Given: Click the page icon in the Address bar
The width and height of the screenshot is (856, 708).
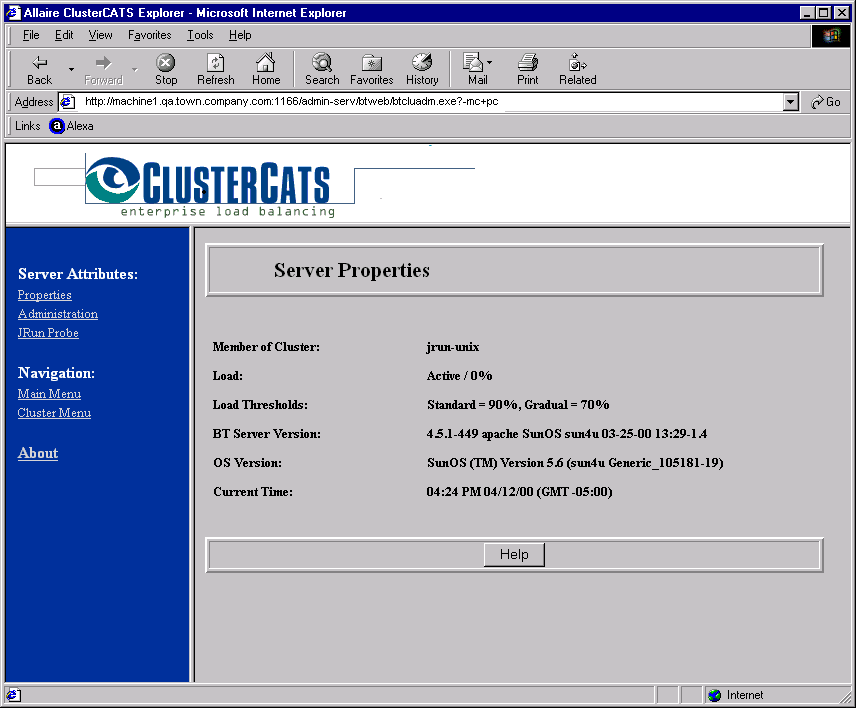Looking at the screenshot, I should point(67,102).
